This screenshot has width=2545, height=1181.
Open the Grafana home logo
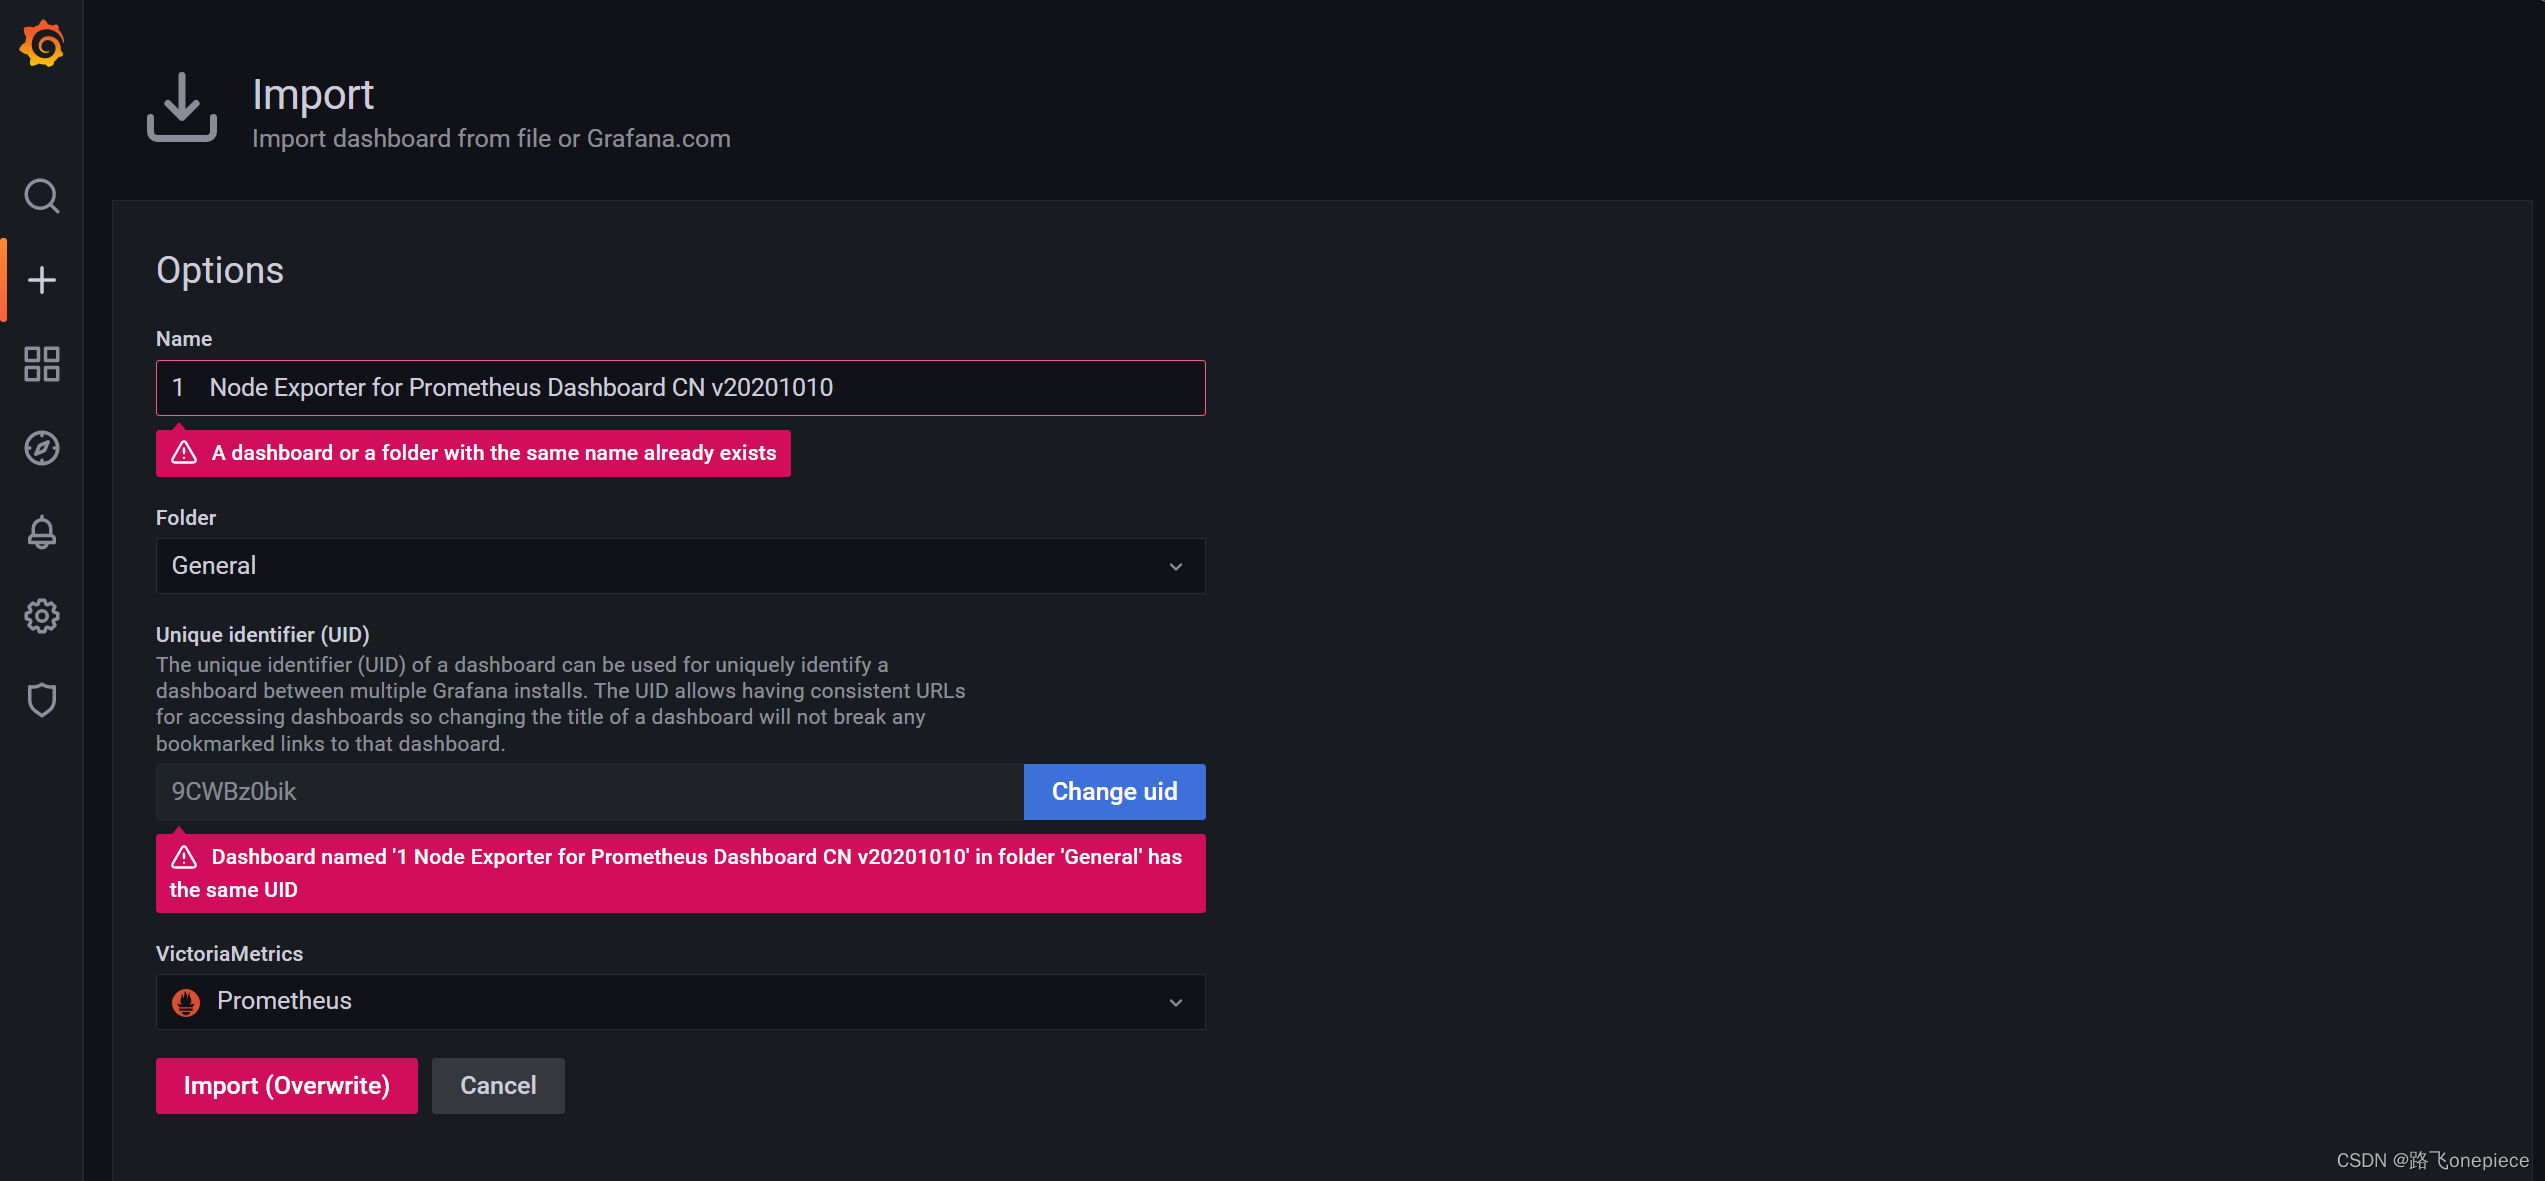click(x=42, y=44)
